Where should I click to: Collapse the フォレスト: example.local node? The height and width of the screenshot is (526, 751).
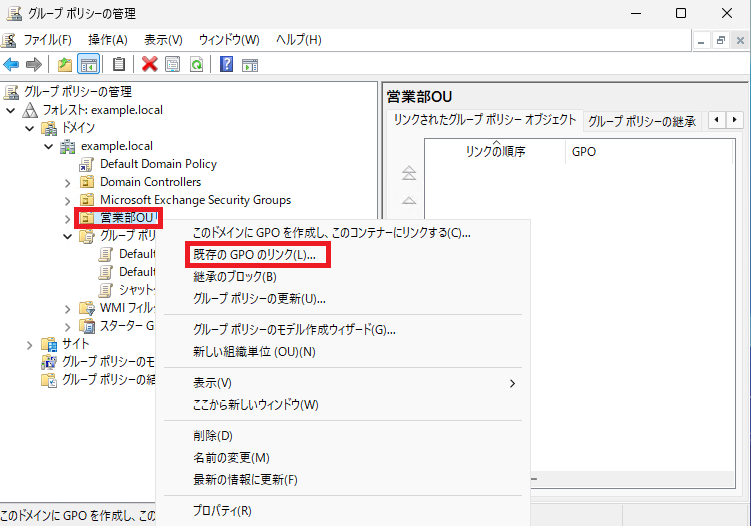(10, 111)
